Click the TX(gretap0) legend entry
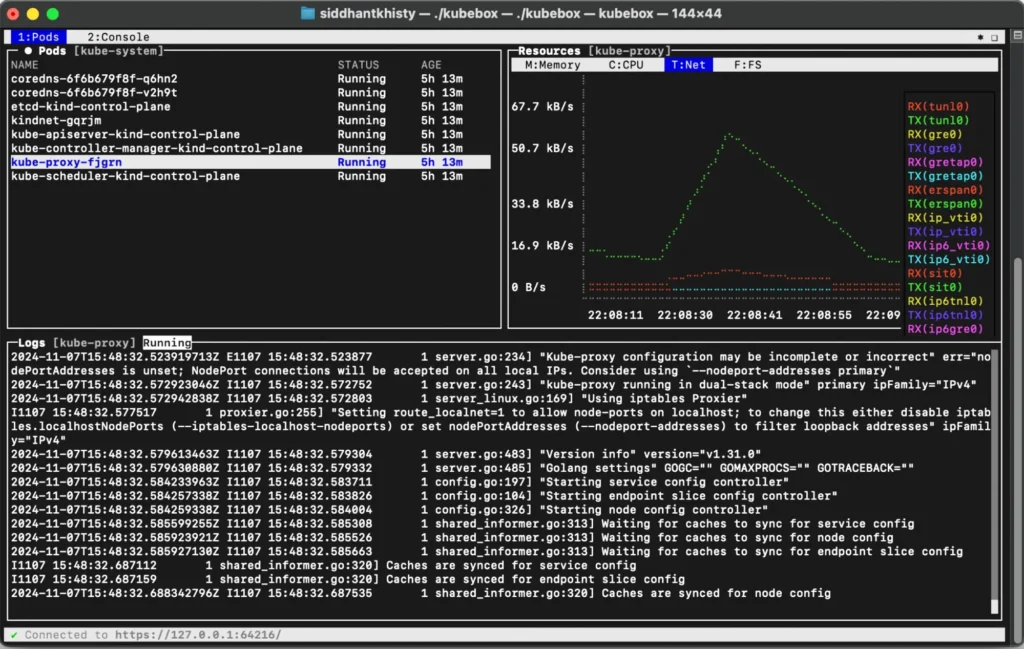 pyautogui.click(x=945, y=176)
